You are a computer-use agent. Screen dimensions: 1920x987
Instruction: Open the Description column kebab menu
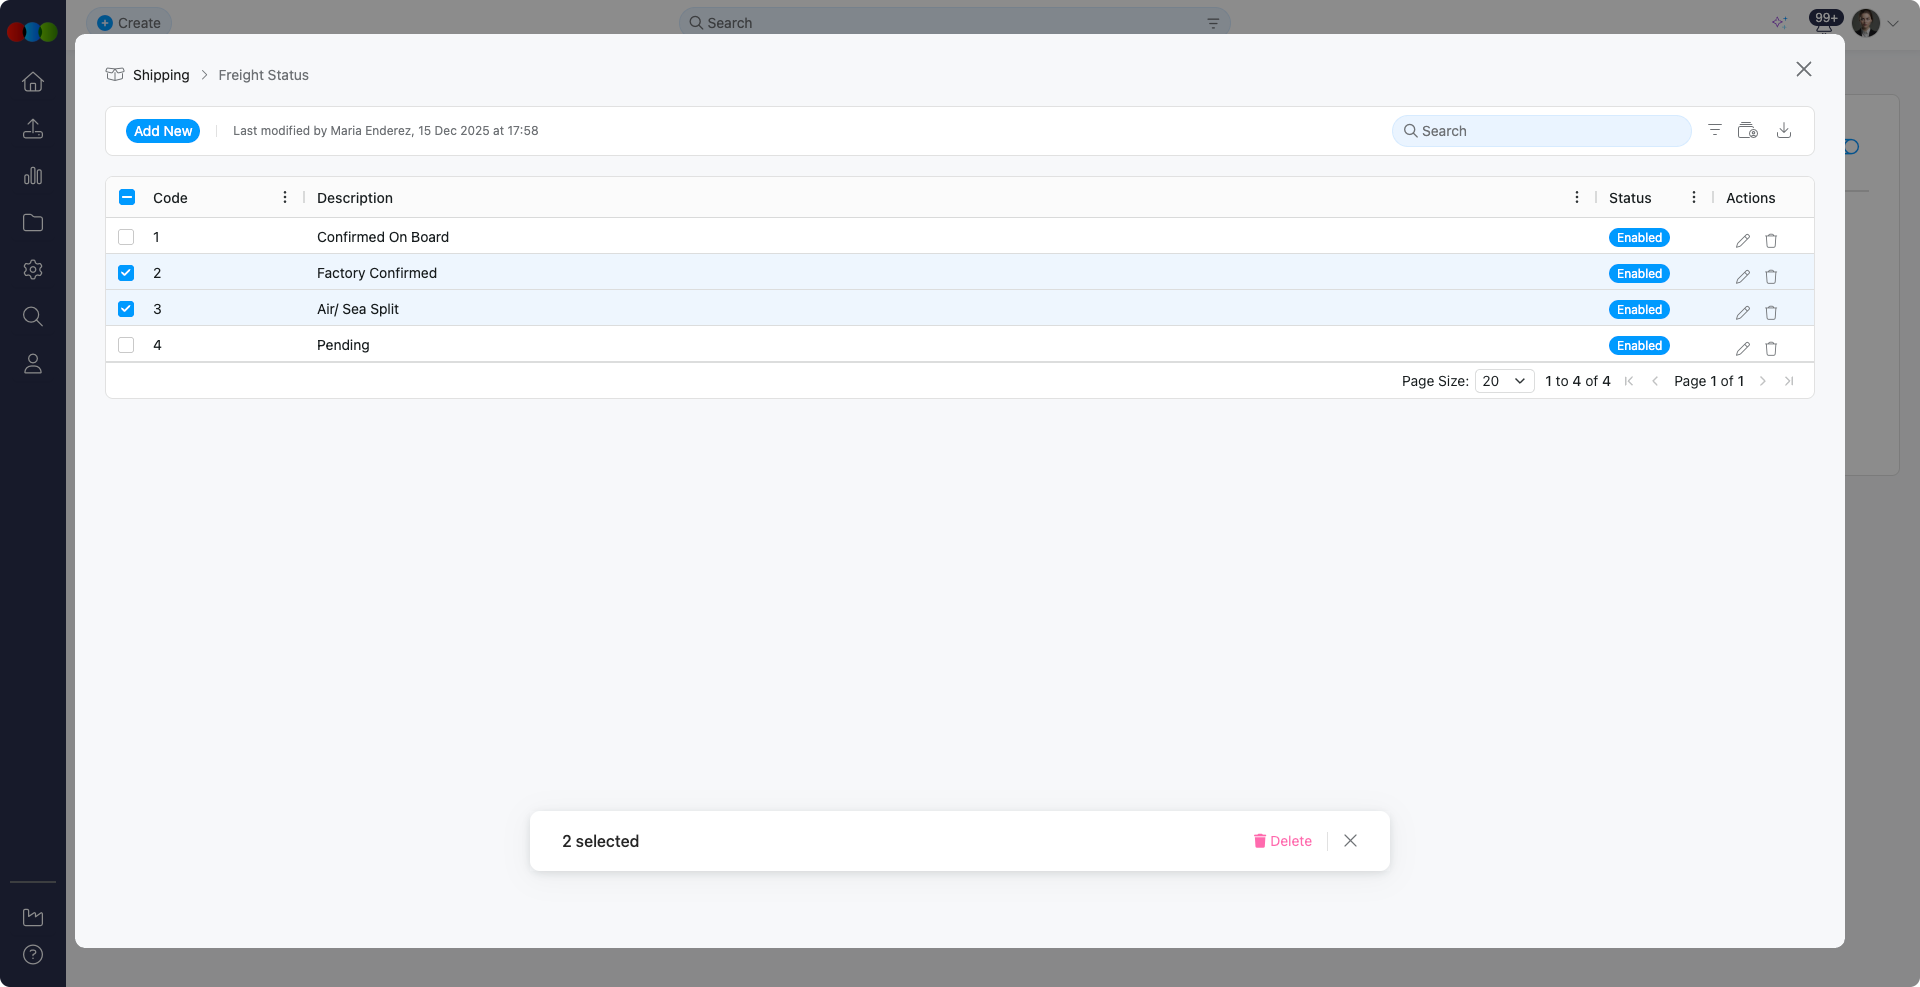click(x=1577, y=197)
